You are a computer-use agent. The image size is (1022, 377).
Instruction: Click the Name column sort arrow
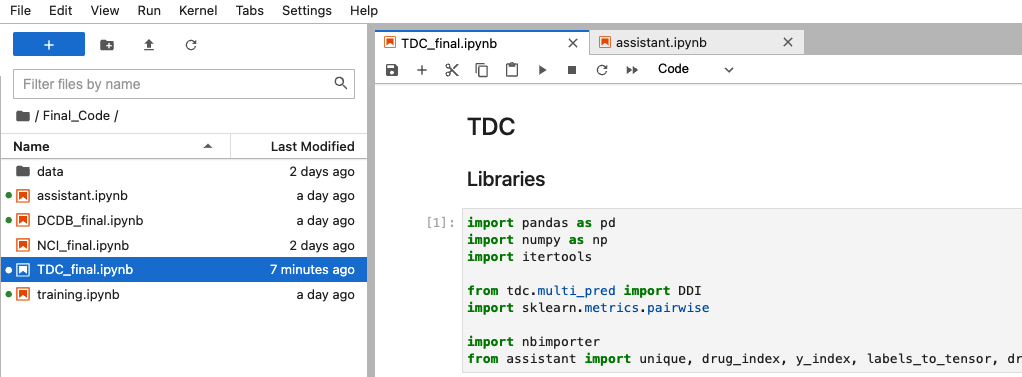pyautogui.click(x=208, y=146)
